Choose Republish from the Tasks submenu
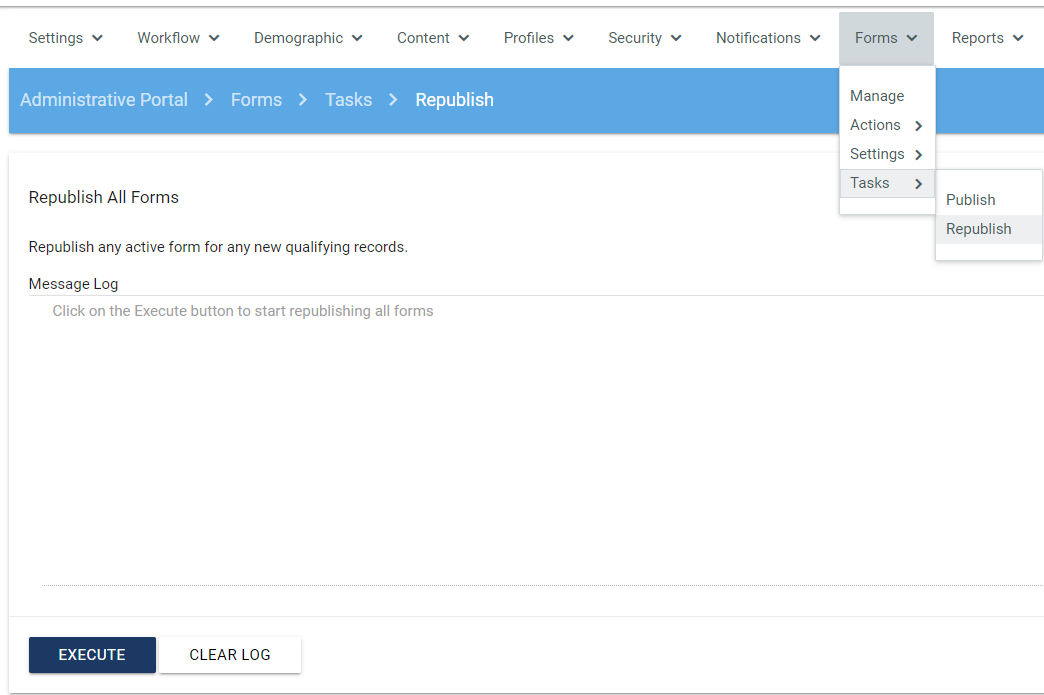The height and width of the screenshot is (695, 1044). click(x=978, y=229)
